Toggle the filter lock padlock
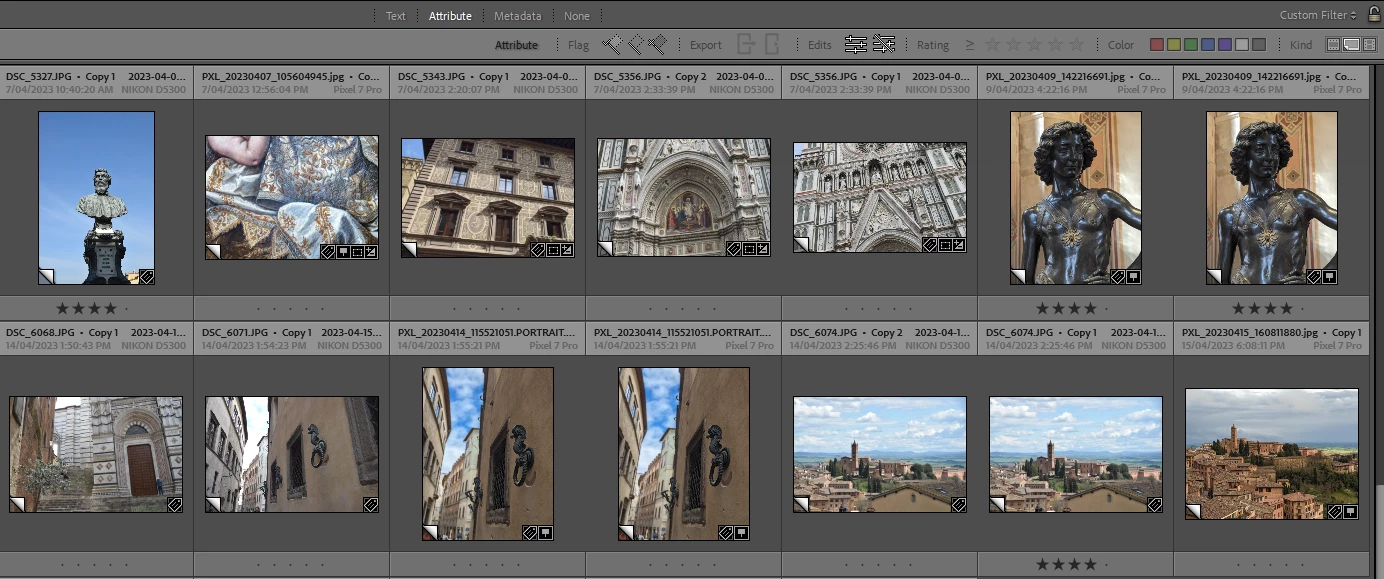1384x579 pixels. pyautogui.click(x=1373, y=15)
